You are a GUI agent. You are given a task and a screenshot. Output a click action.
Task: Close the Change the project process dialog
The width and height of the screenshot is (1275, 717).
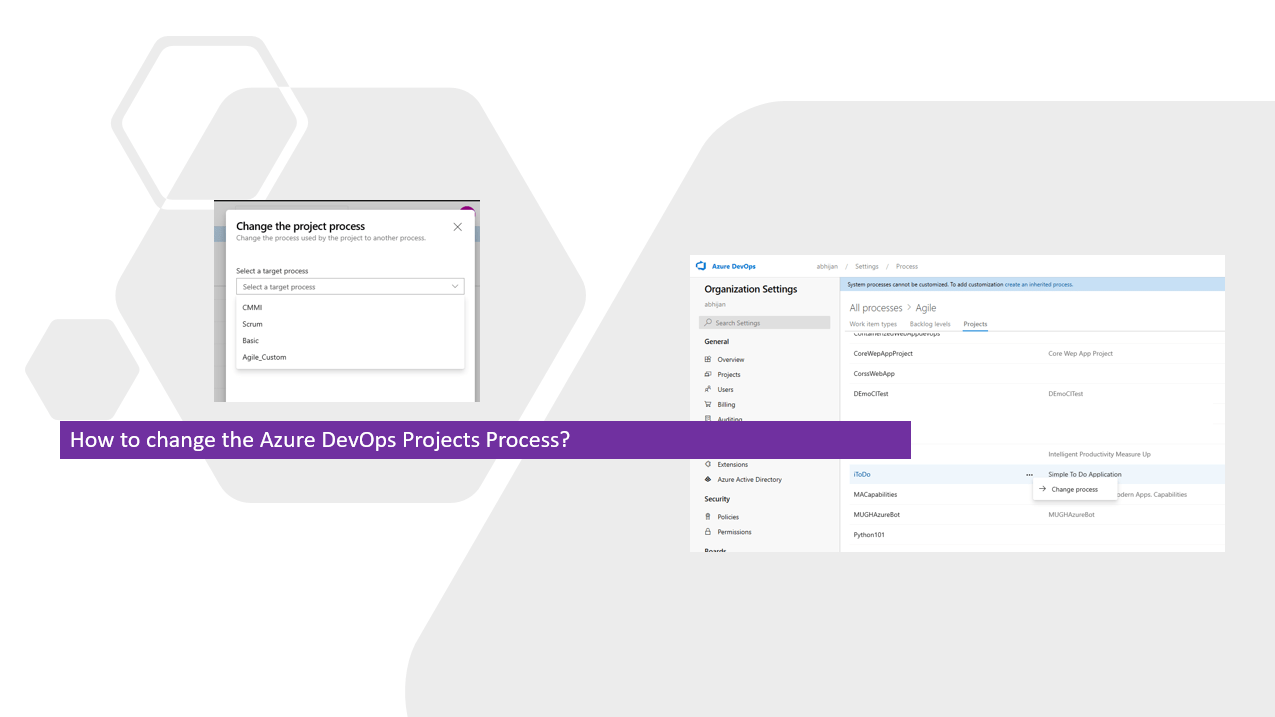click(x=457, y=227)
